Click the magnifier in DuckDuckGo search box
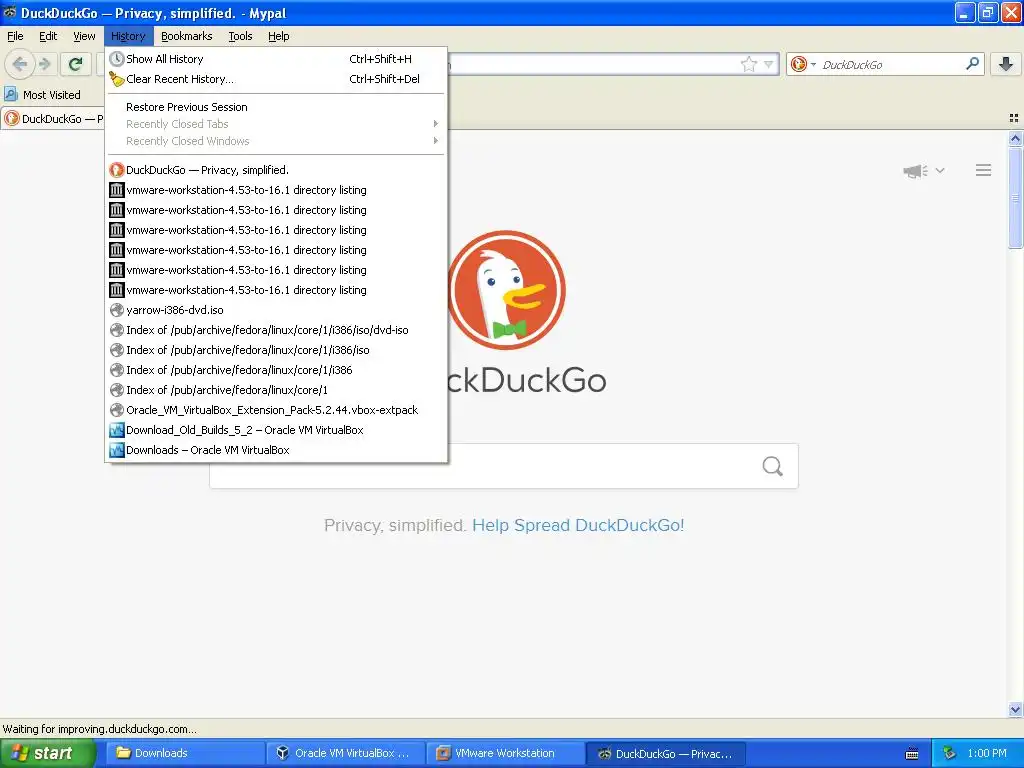 tap(773, 466)
